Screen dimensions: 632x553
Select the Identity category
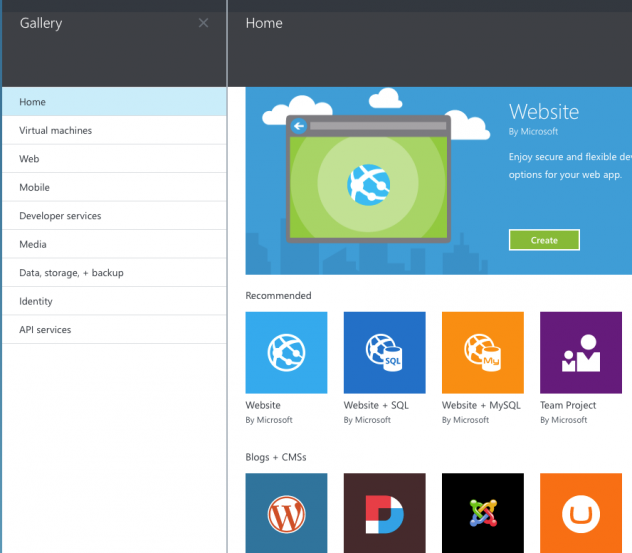point(114,301)
